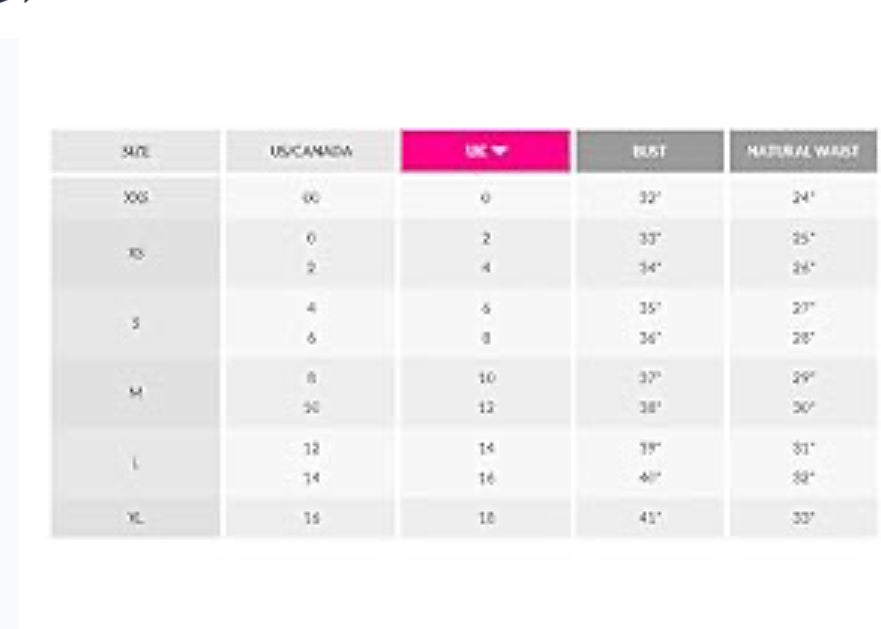Select natural waist 24" cell

click(803, 197)
